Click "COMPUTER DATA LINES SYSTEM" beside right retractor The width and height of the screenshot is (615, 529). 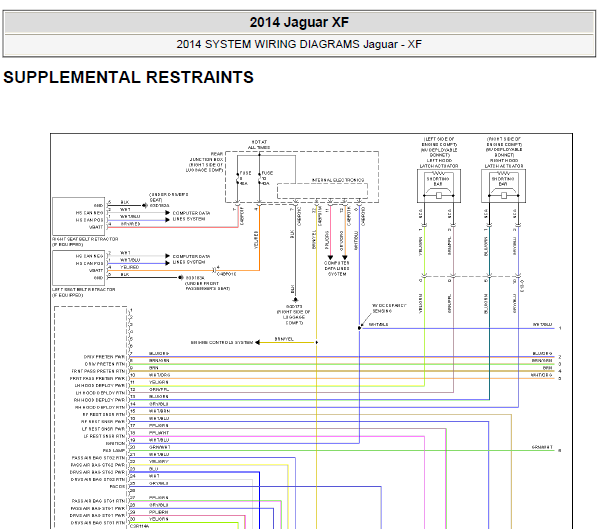(x=191, y=216)
